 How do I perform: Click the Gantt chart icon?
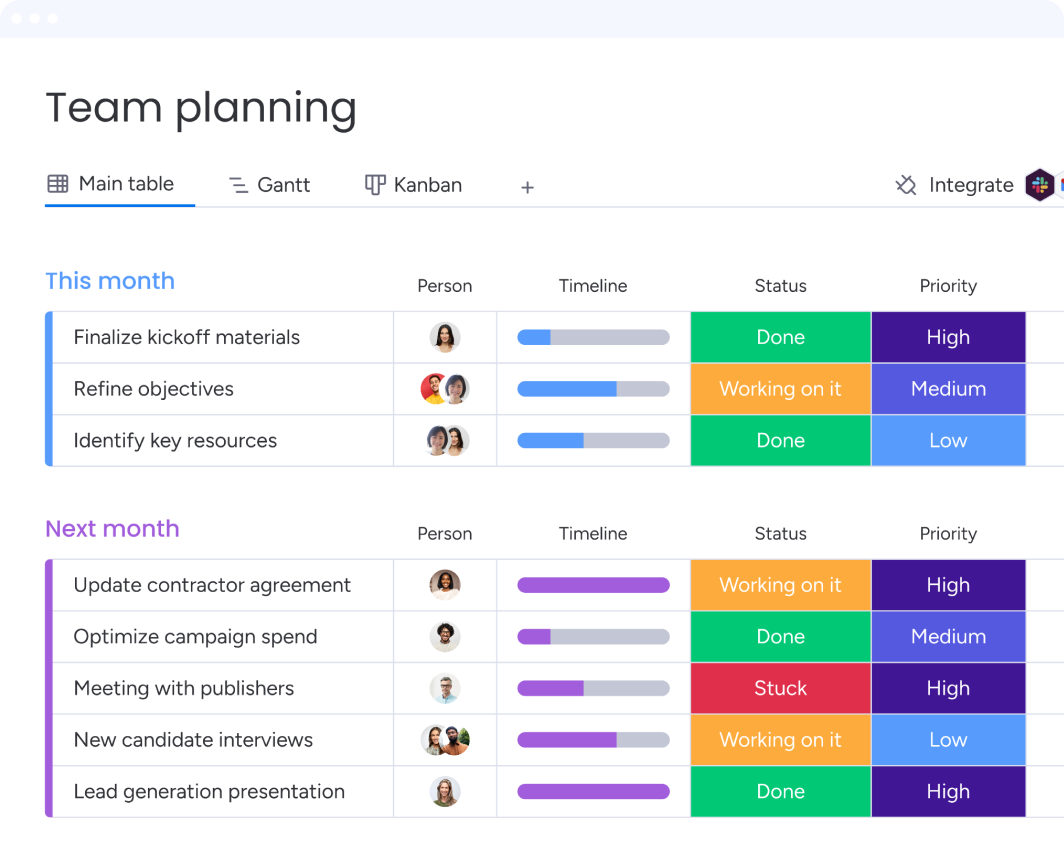click(x=237, y=184)
